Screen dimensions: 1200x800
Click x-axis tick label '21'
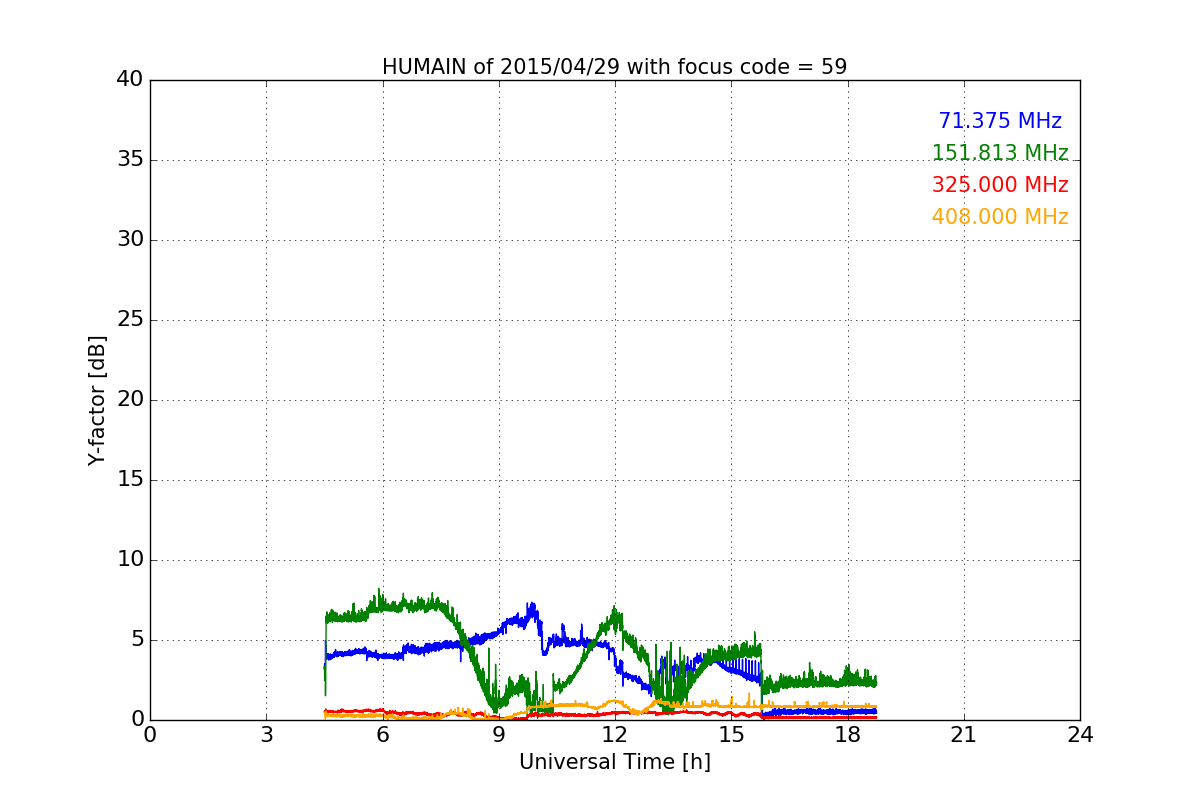964,735
